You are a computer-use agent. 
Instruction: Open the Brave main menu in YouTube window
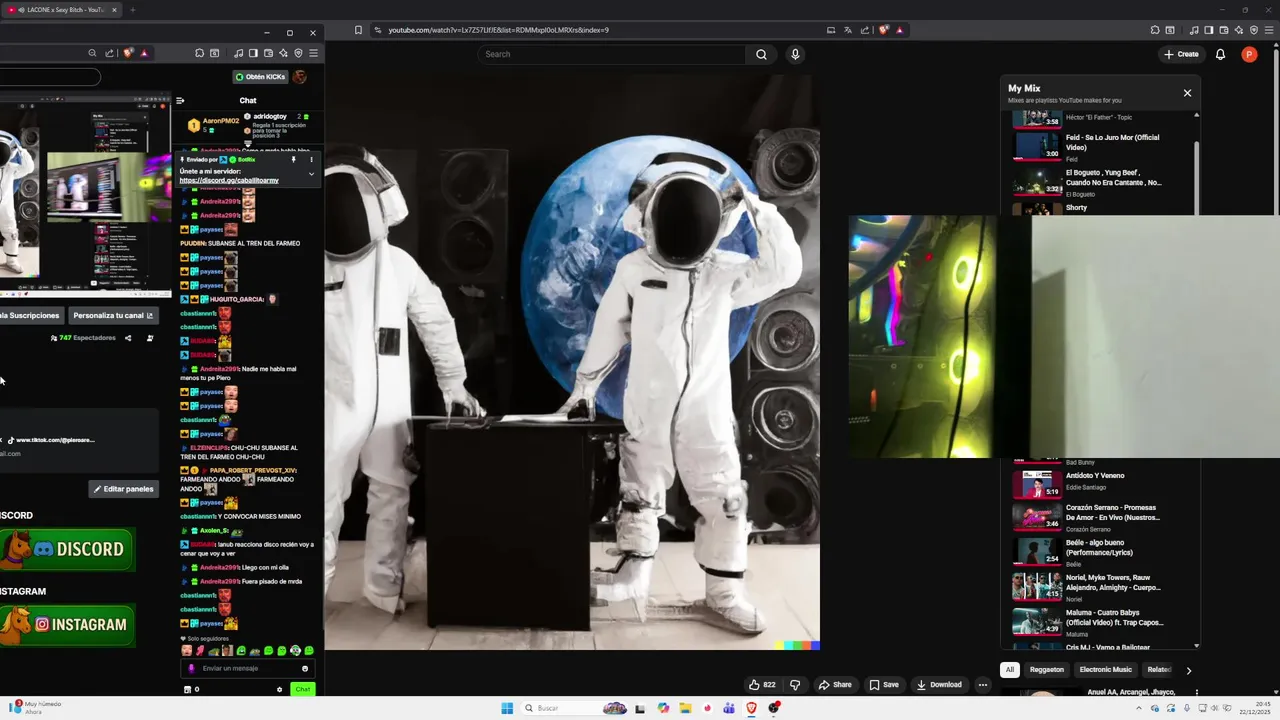point(1269,30)
